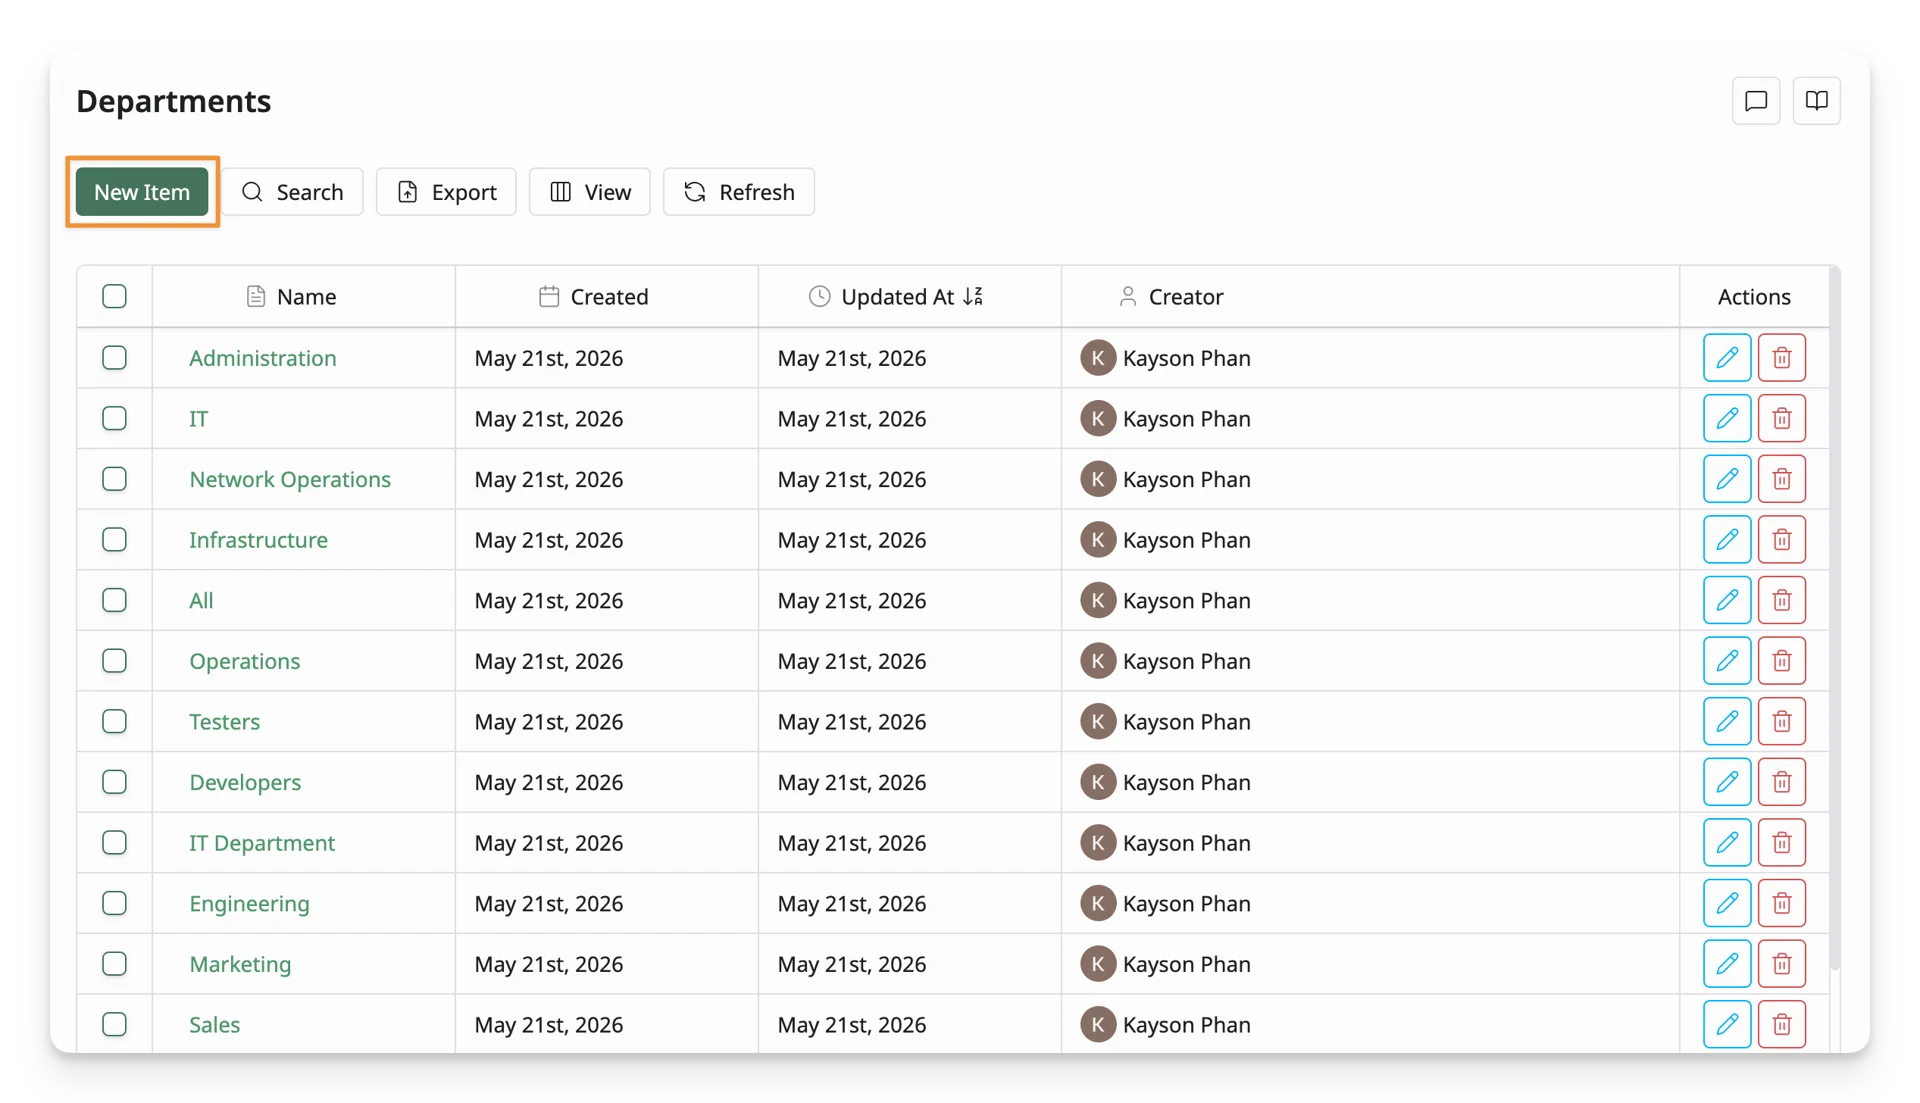This screenshot has height=1103, width=1920.
Task: Delete the Marketing row with trash icon
Action: coord(1782,964)
